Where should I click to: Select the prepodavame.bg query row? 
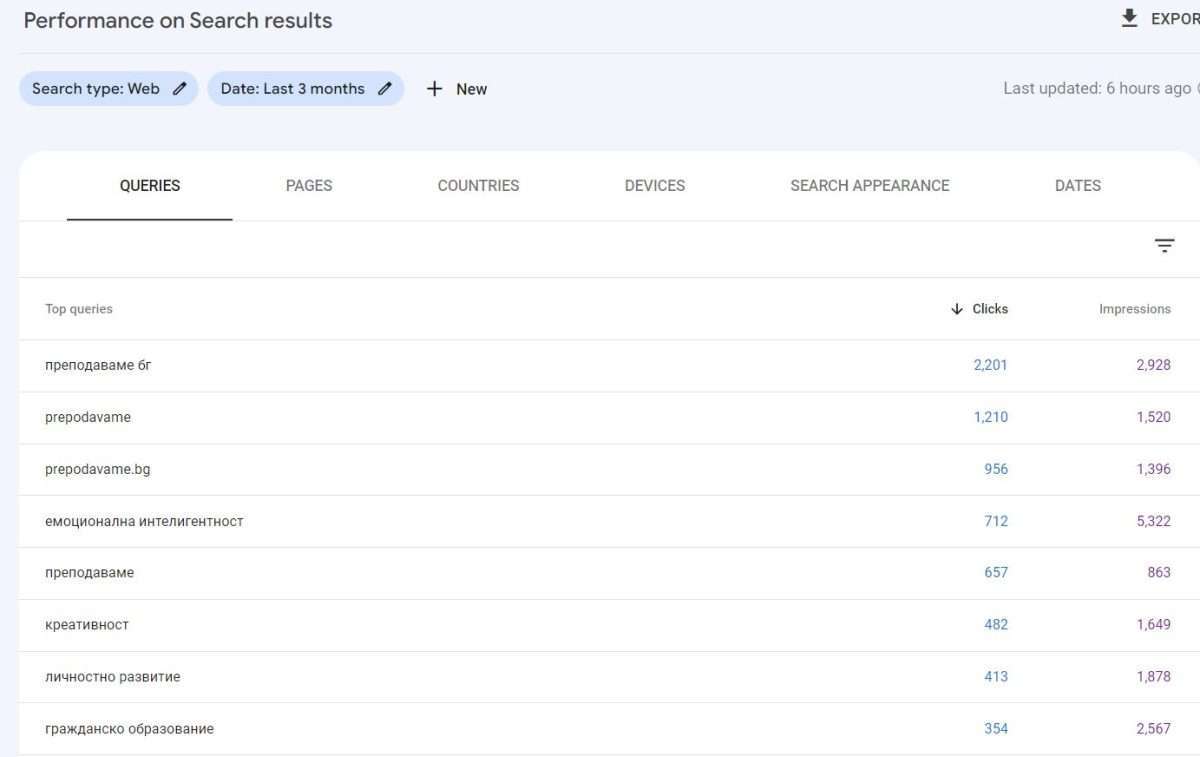98,469
